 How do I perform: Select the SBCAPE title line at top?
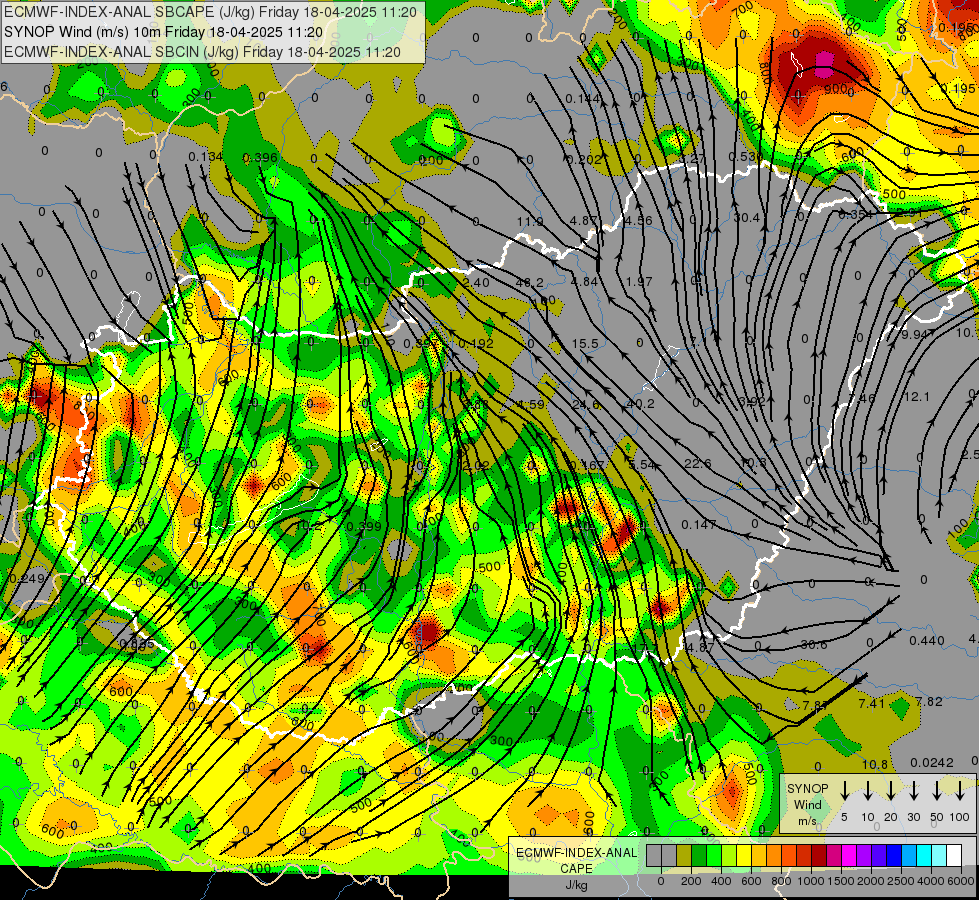[x=209, y=12]
